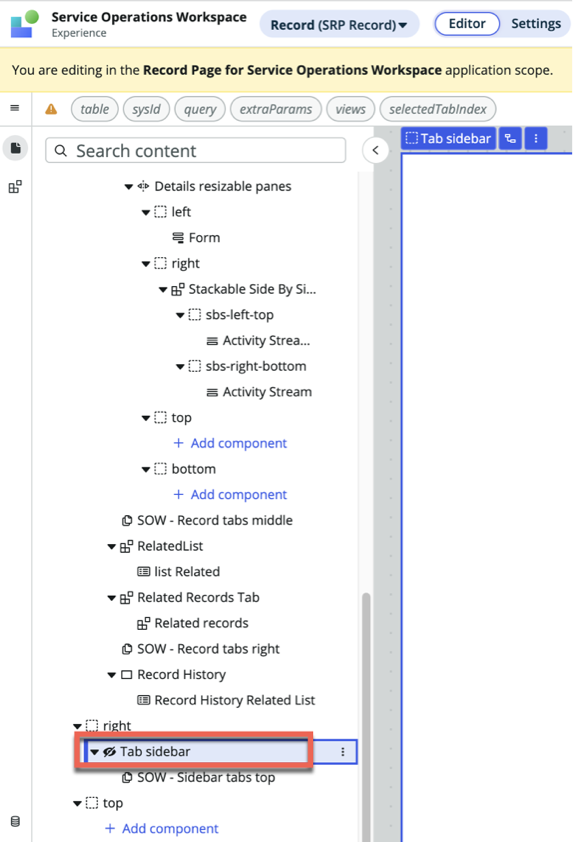Open the components icon in left sidebar
Viewport: 584px width, 842px height.
click(x=15, y=187)
